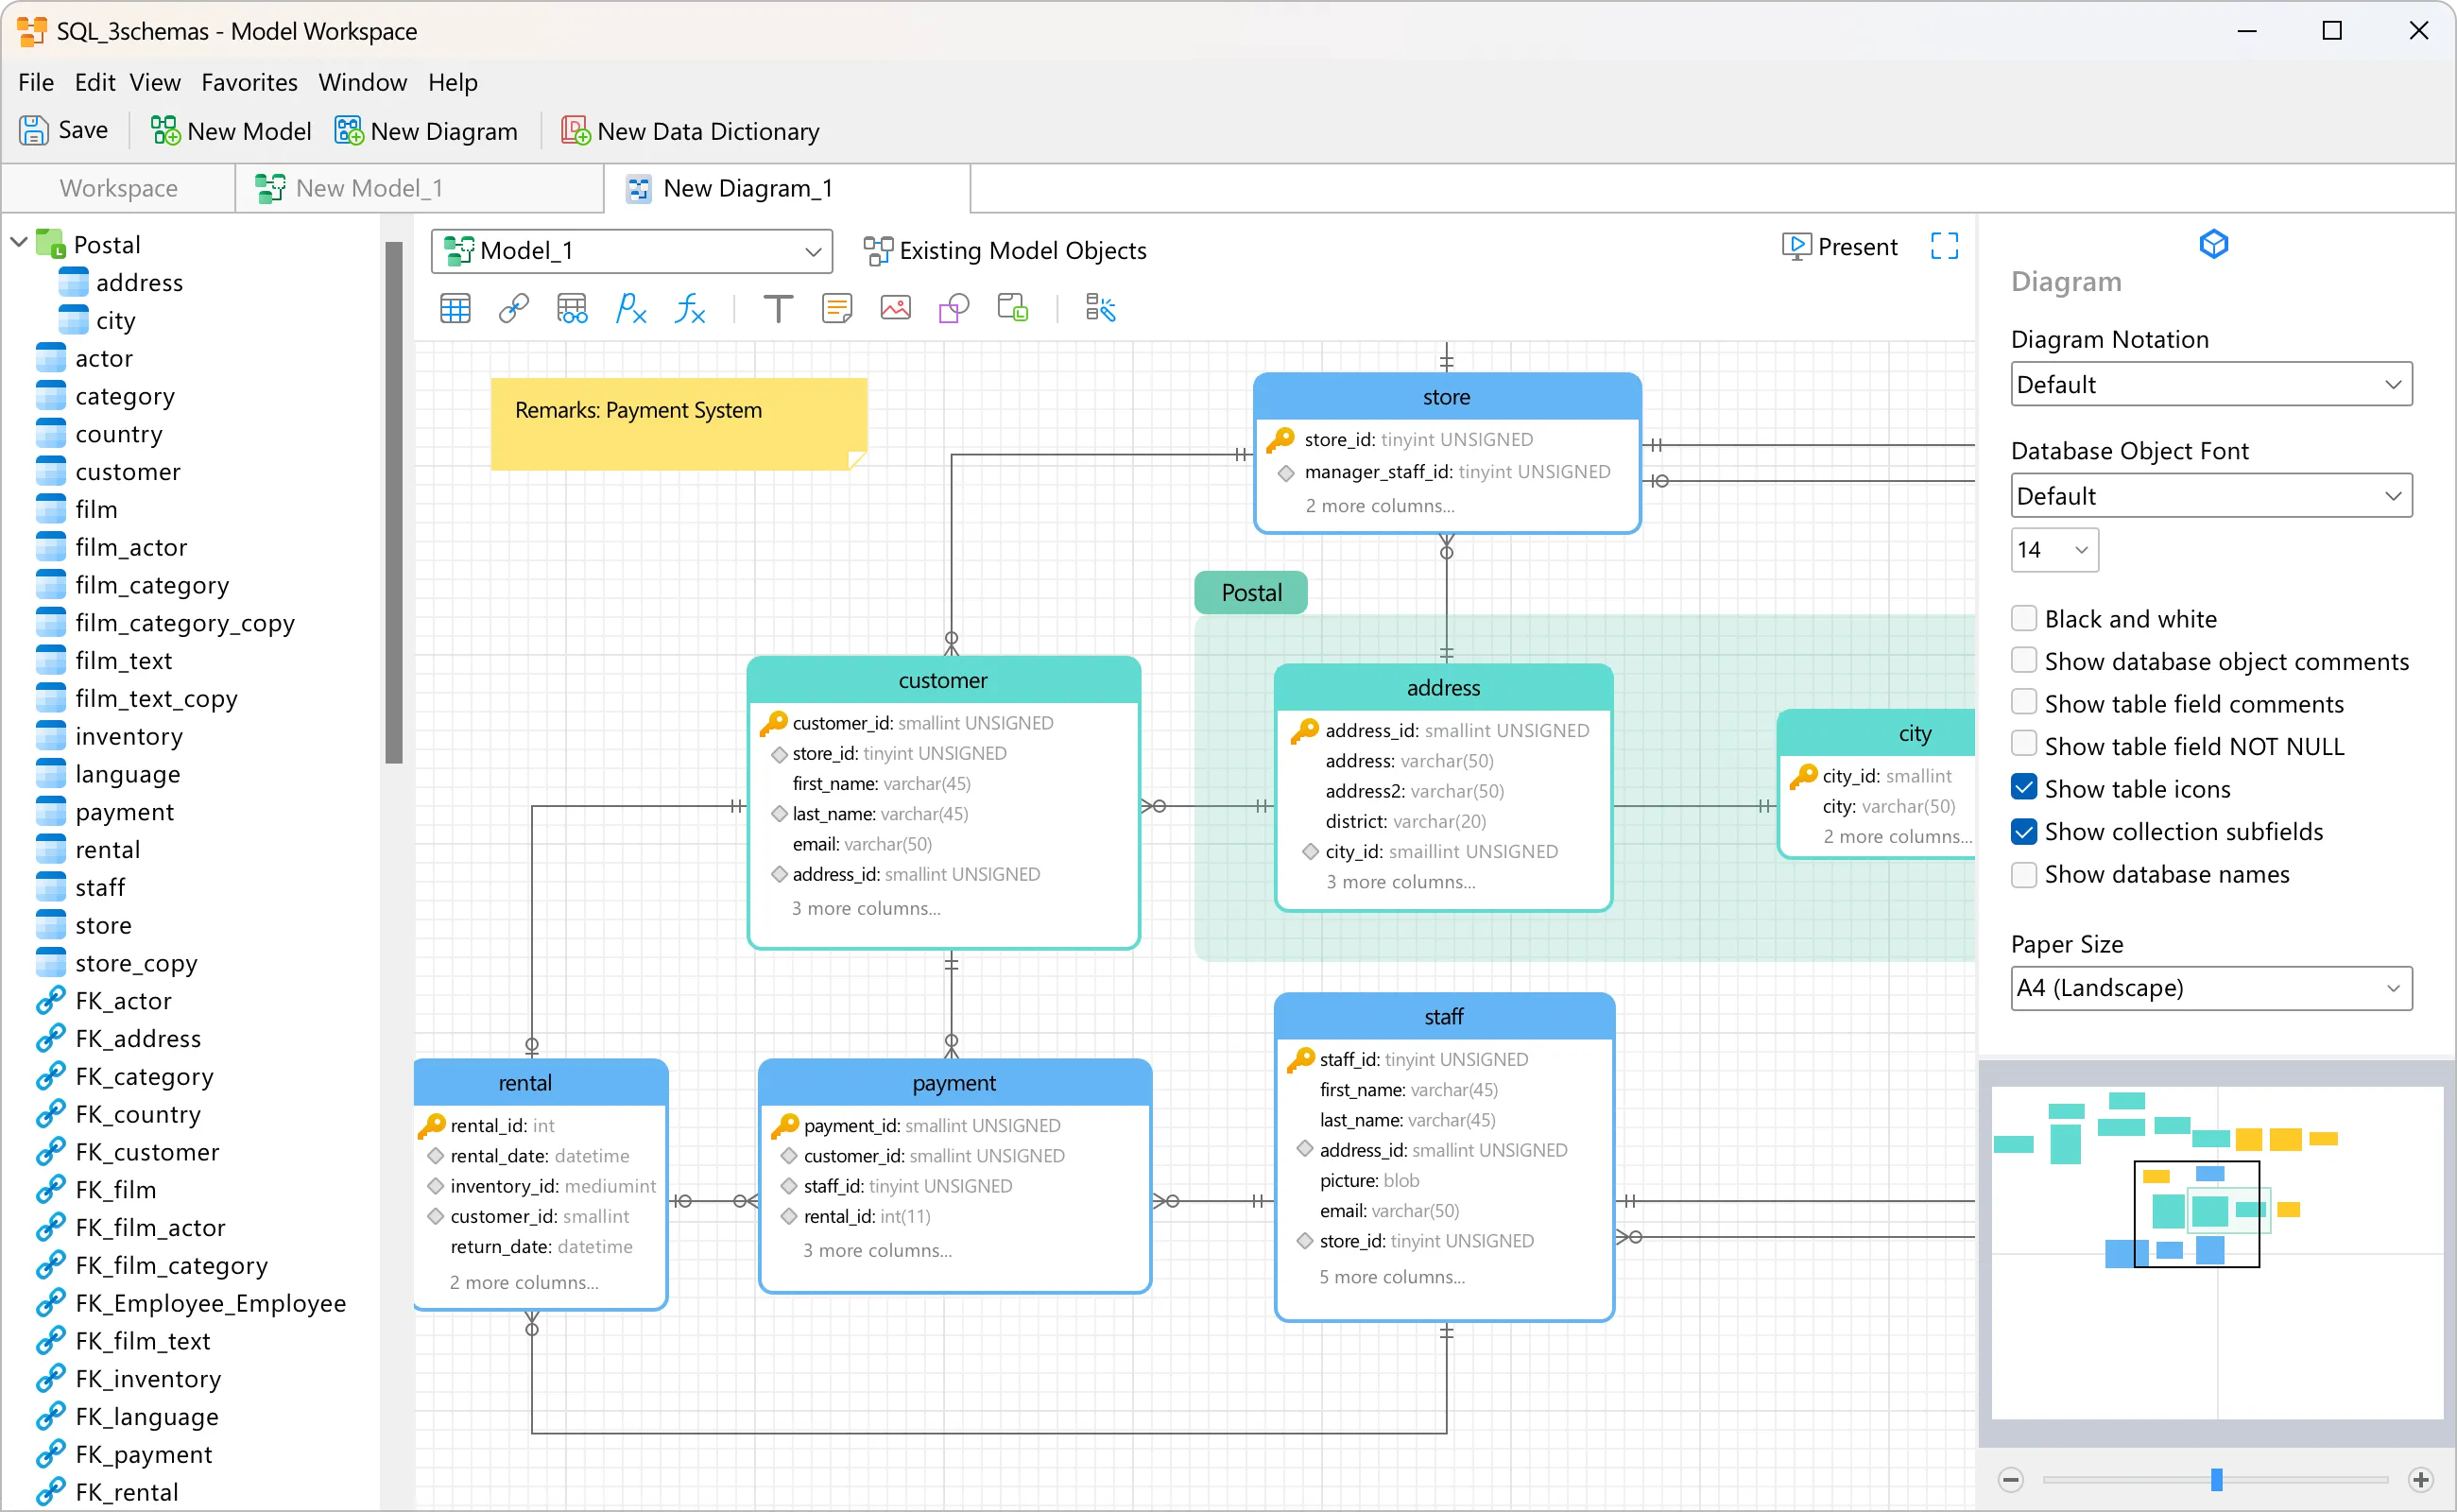Click the auto layout tool icon

(x=1100, y=309)
